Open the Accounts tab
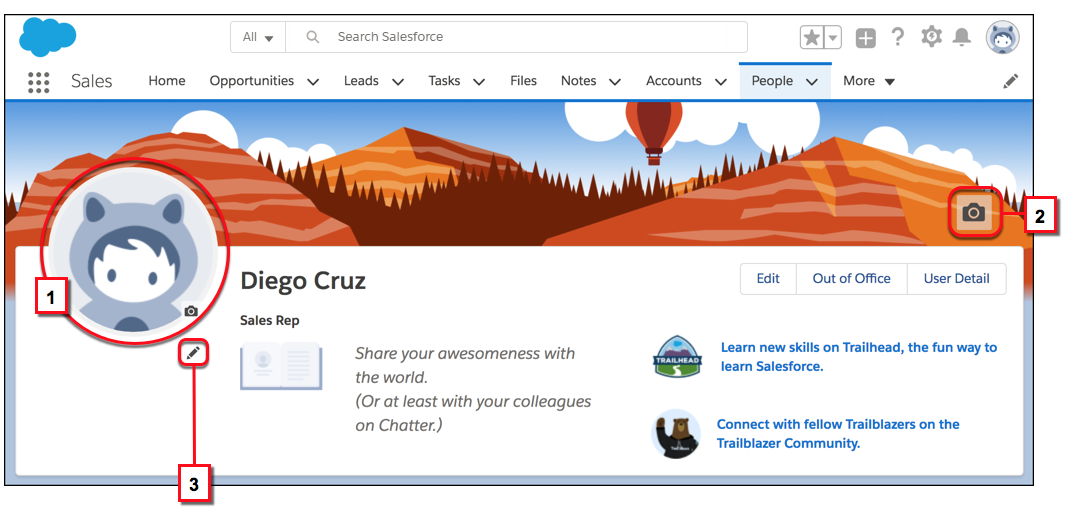This screenshot has width=1067, height=512. click(x=674, y=81)
